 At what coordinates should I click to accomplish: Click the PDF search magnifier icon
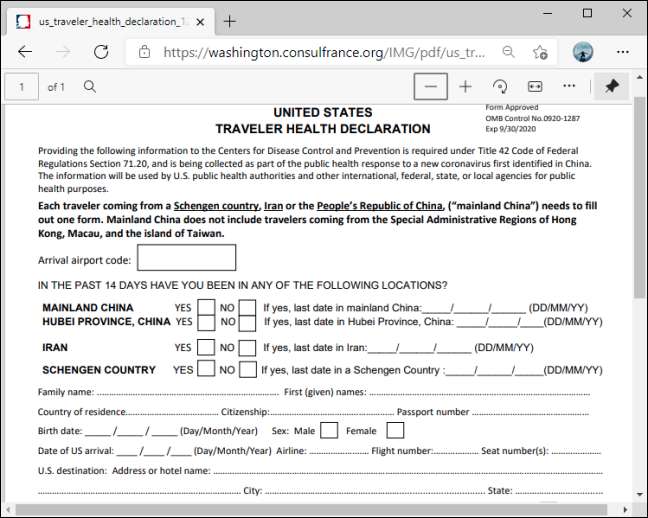[x=90, y=87]
